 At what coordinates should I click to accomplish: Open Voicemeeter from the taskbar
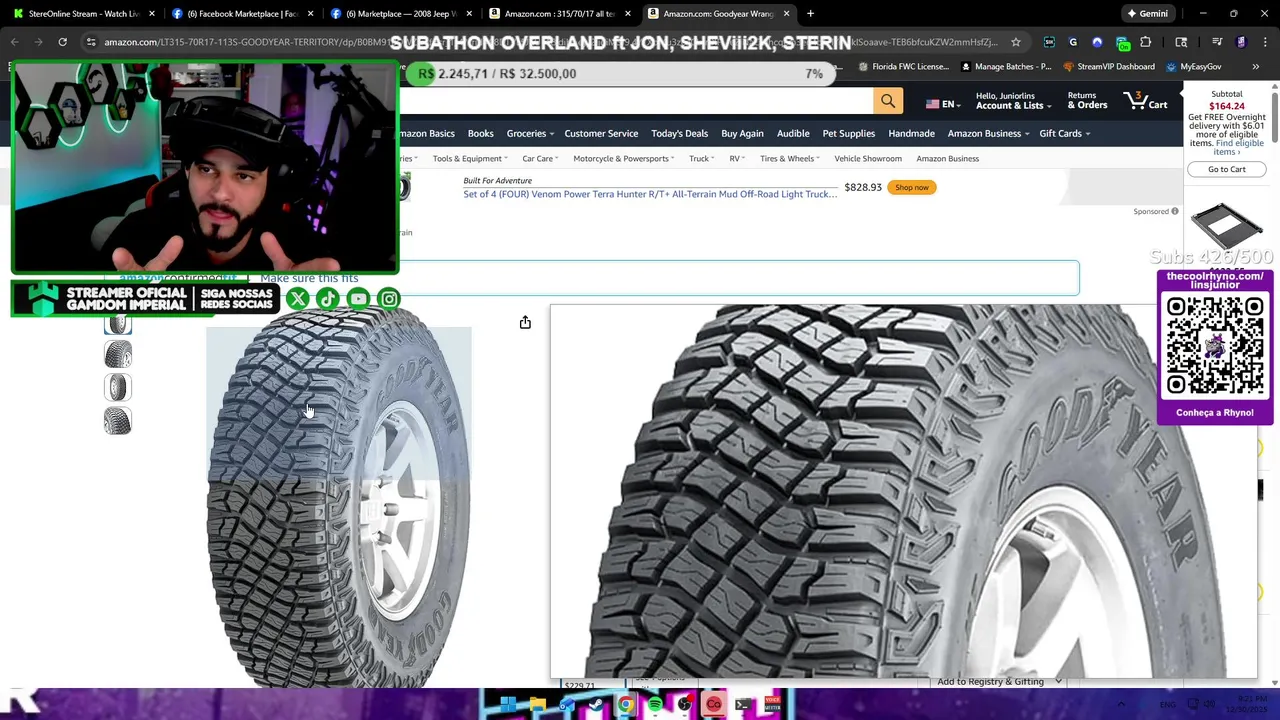point(772,705)
